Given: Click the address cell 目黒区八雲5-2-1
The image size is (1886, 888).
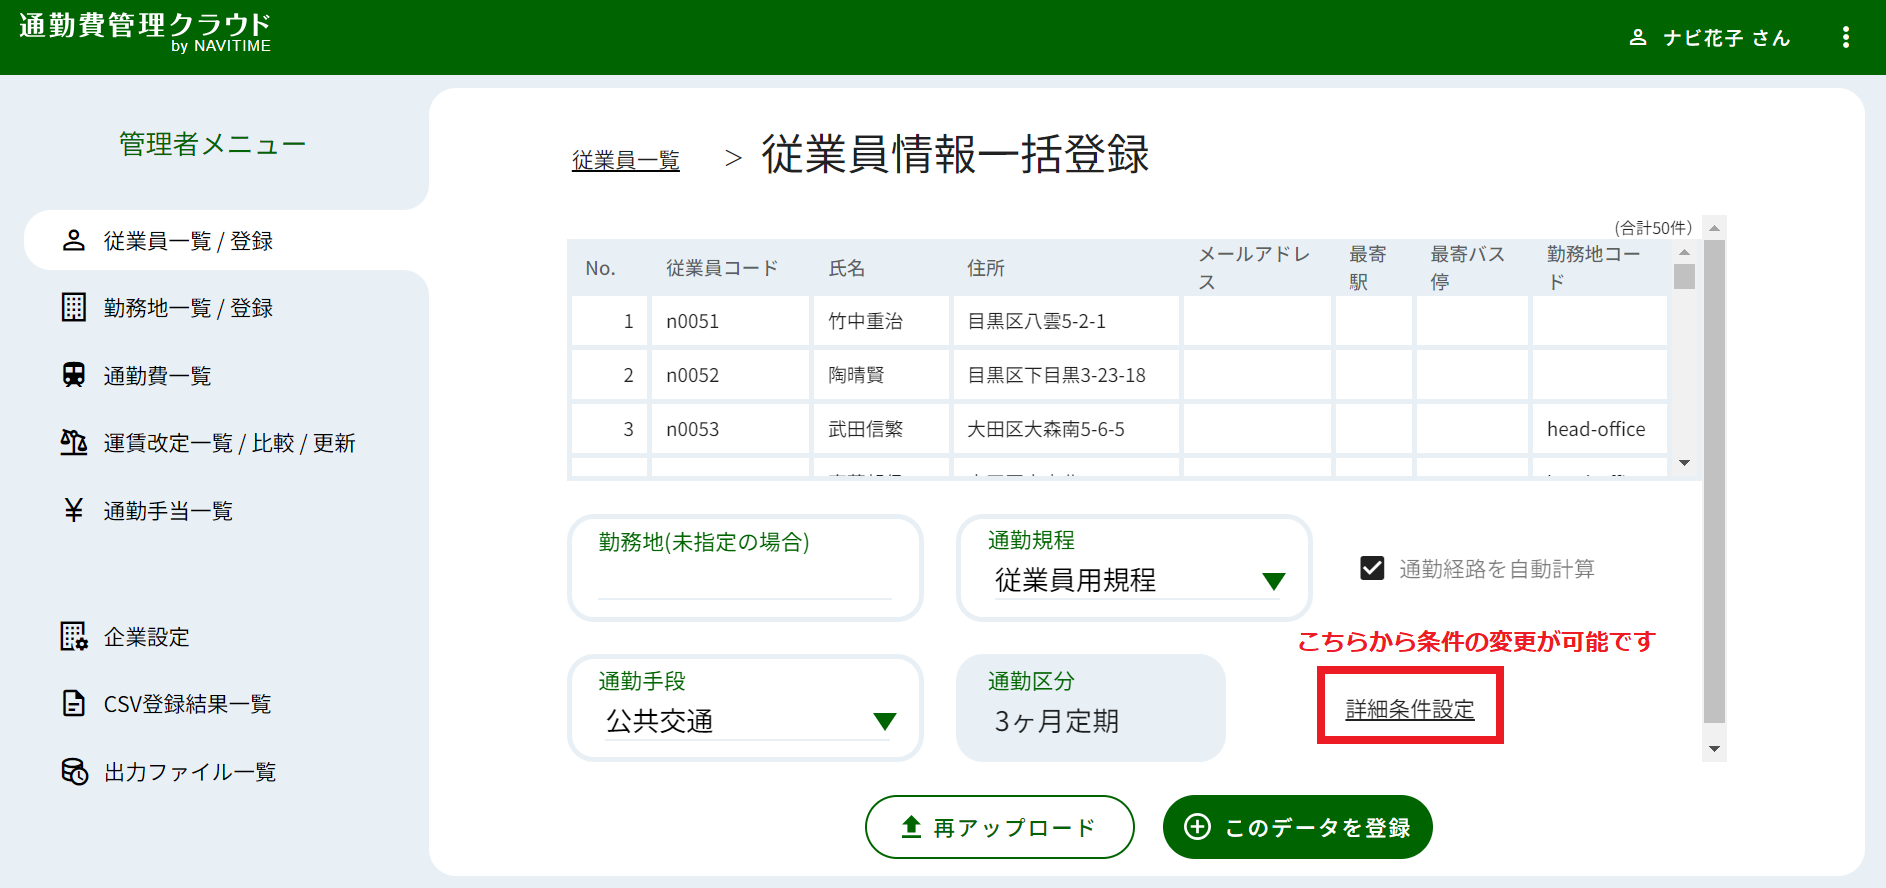Looking at the screenshot, I should pos(1066,321).
